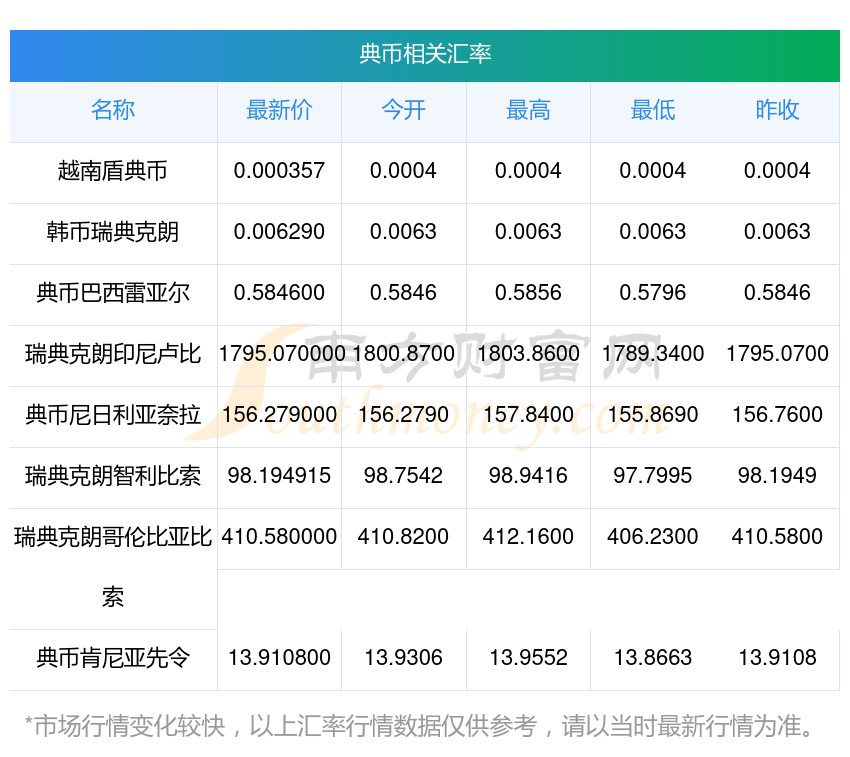
Task: Select the 0.5856 highest price cell
Action: pyautogui.click(x=528, y=293)
